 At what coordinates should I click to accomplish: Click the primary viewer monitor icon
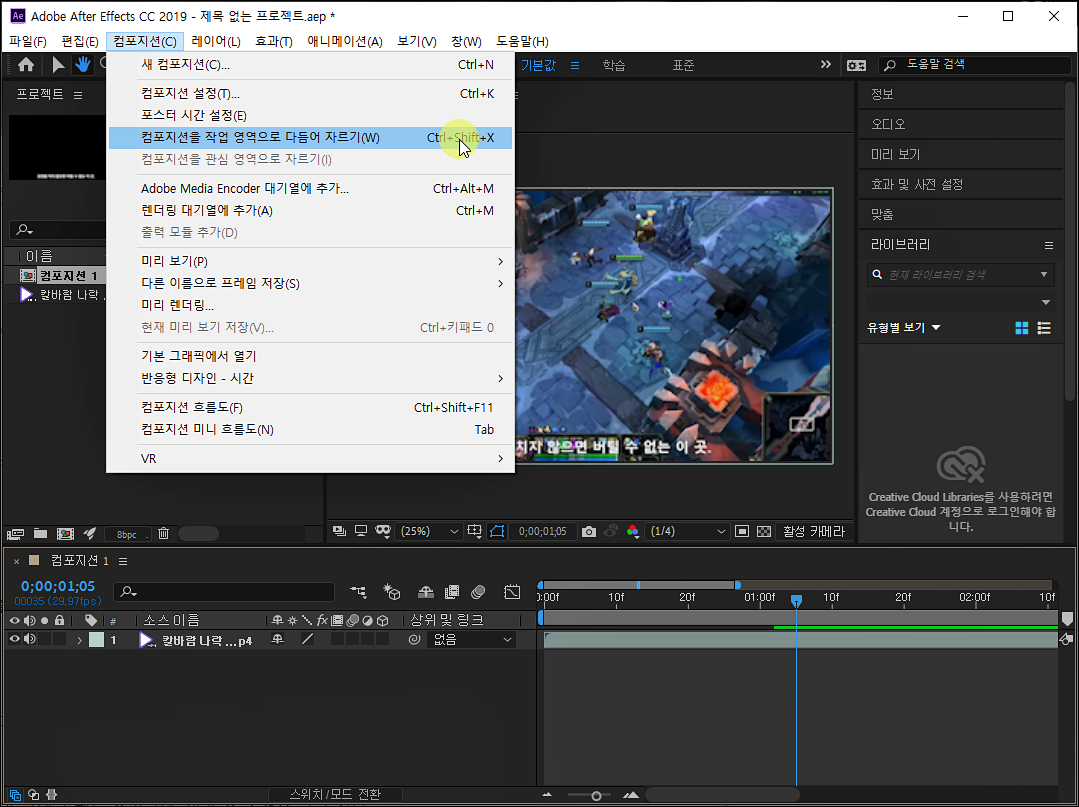[361, 531]
